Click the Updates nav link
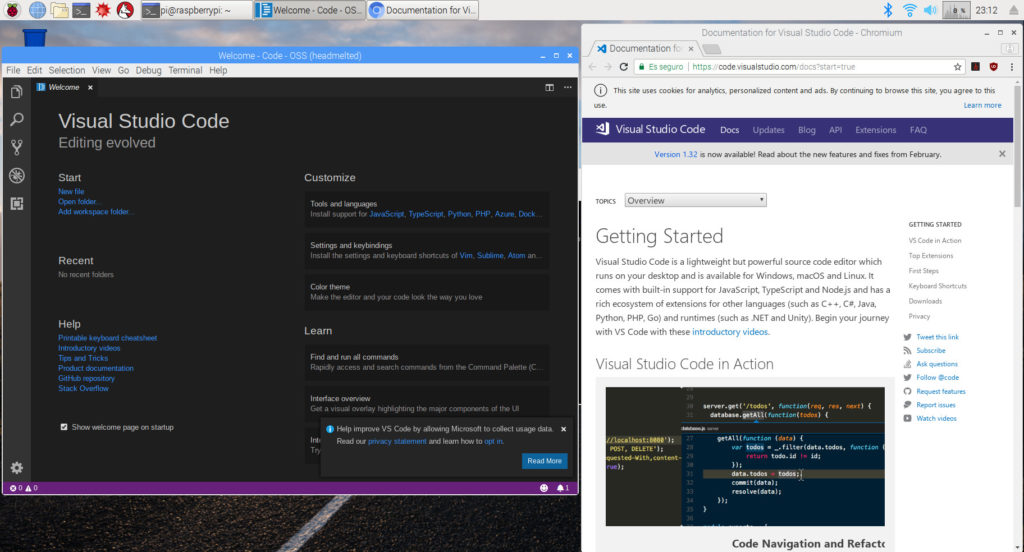Viewport: 1024px width, 552px height. [769, 130]
